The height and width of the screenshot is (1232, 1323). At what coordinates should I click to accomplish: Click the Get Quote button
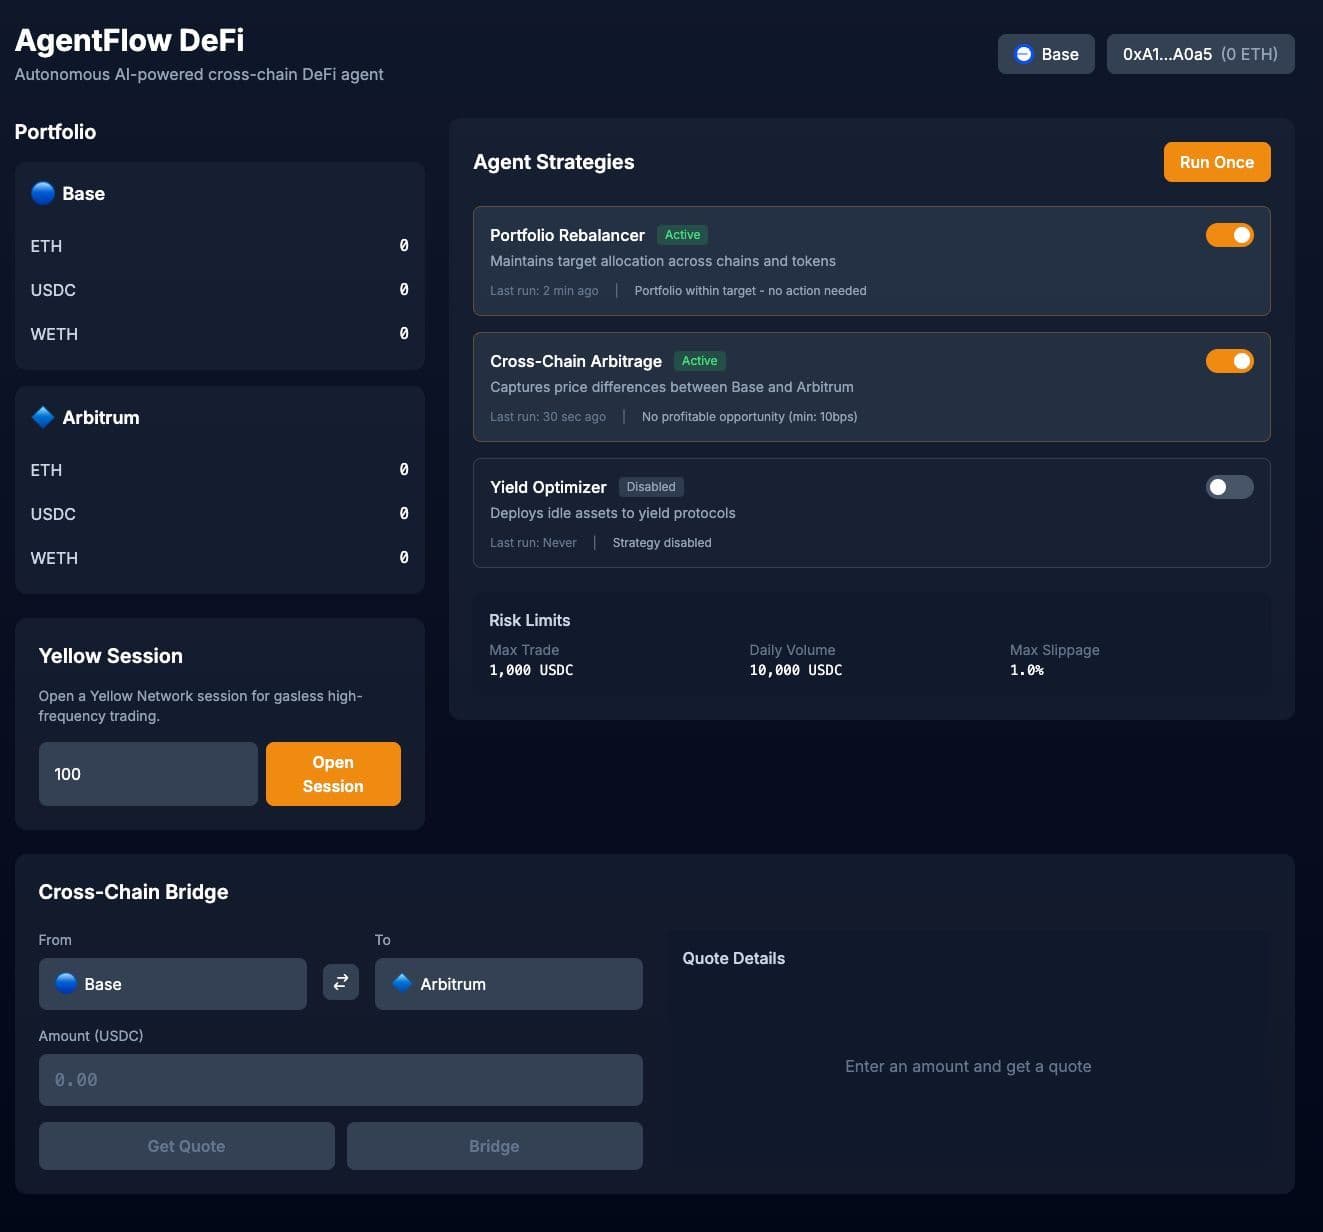[x=187, y=1146]
